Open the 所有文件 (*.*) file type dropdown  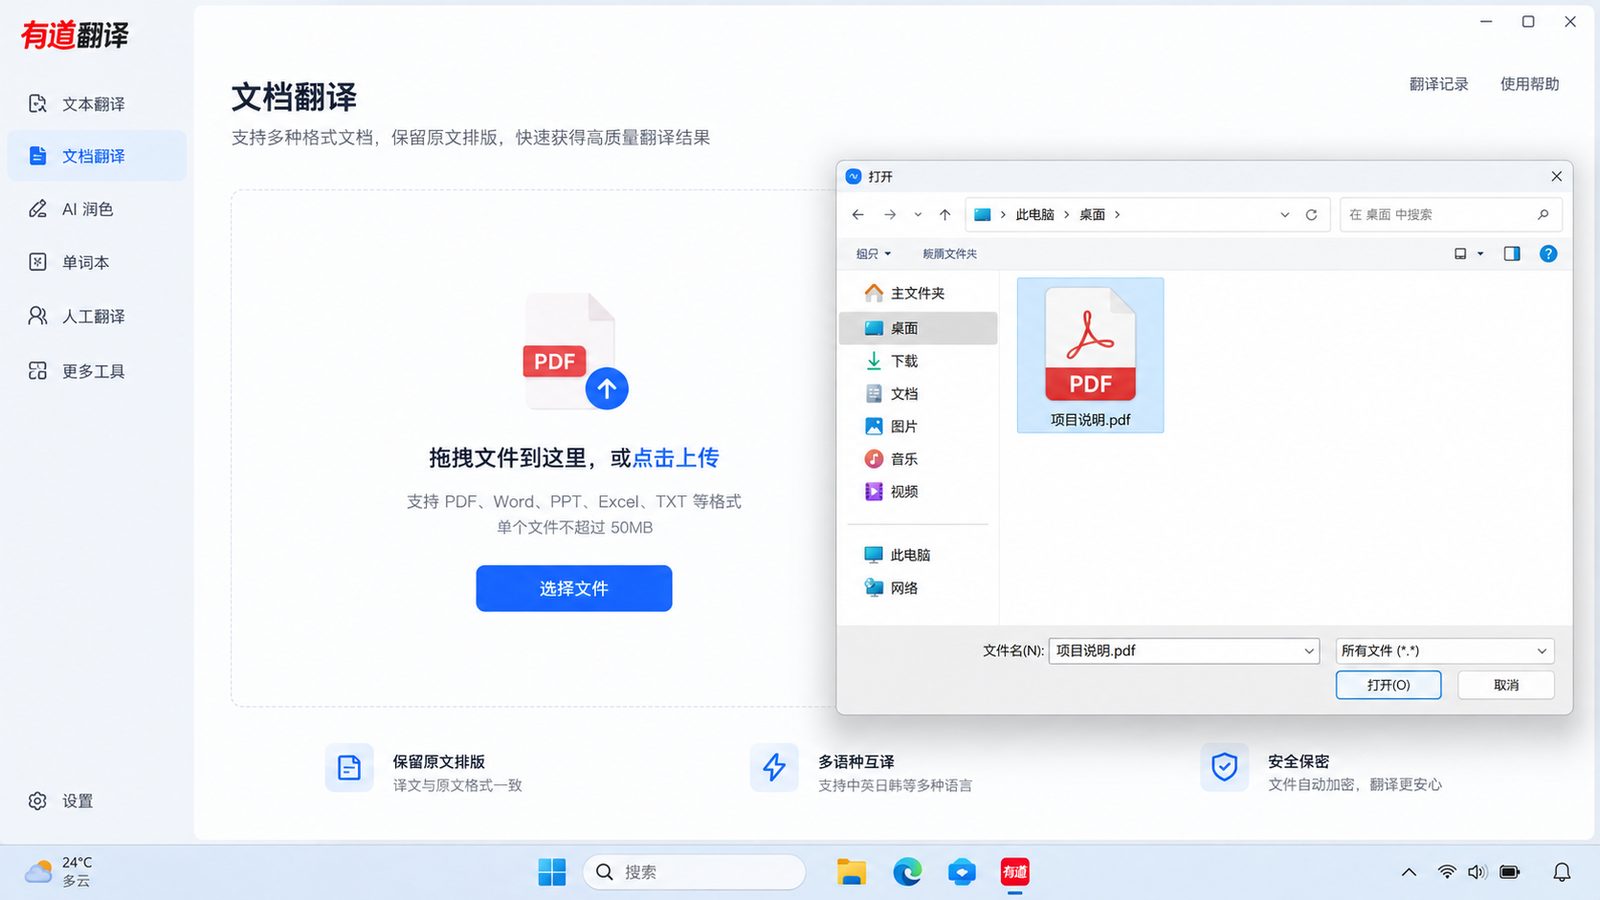1445,651
